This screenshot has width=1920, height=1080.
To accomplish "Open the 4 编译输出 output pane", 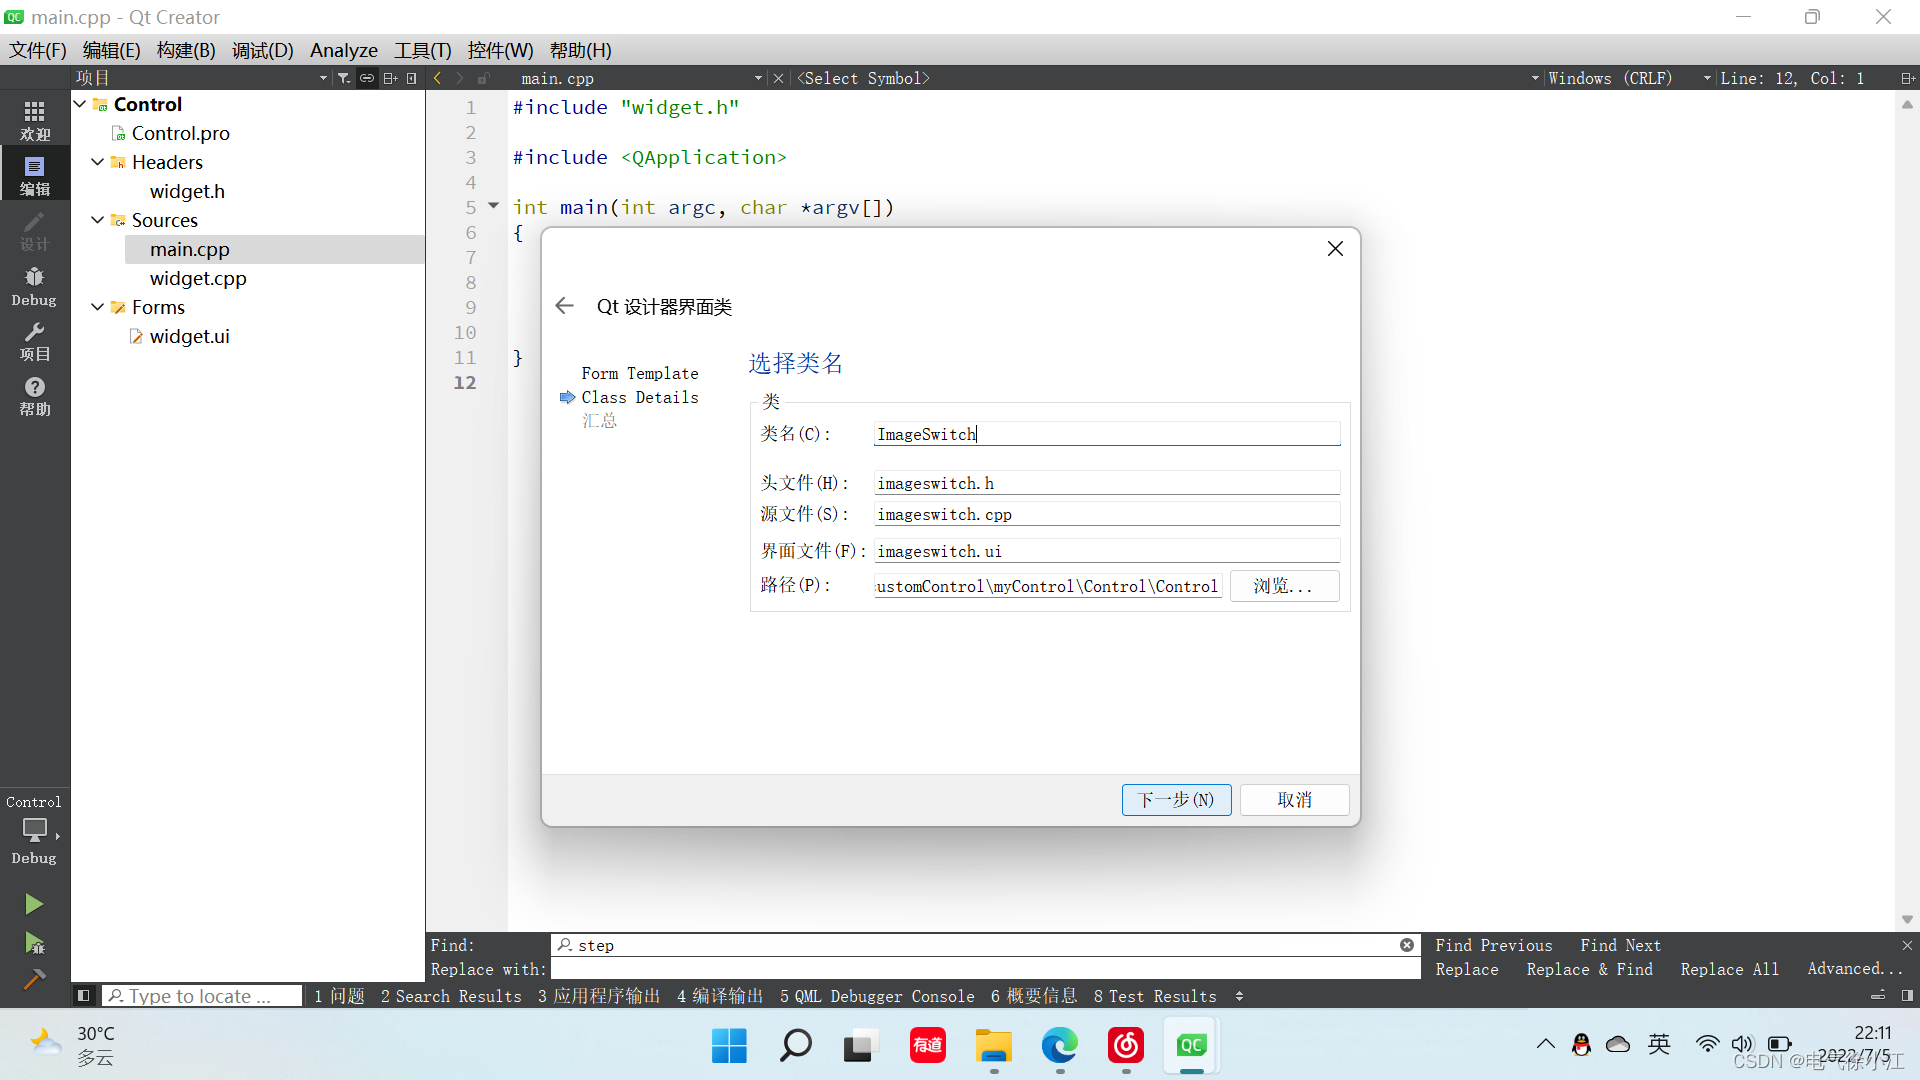I will (720, 996).
